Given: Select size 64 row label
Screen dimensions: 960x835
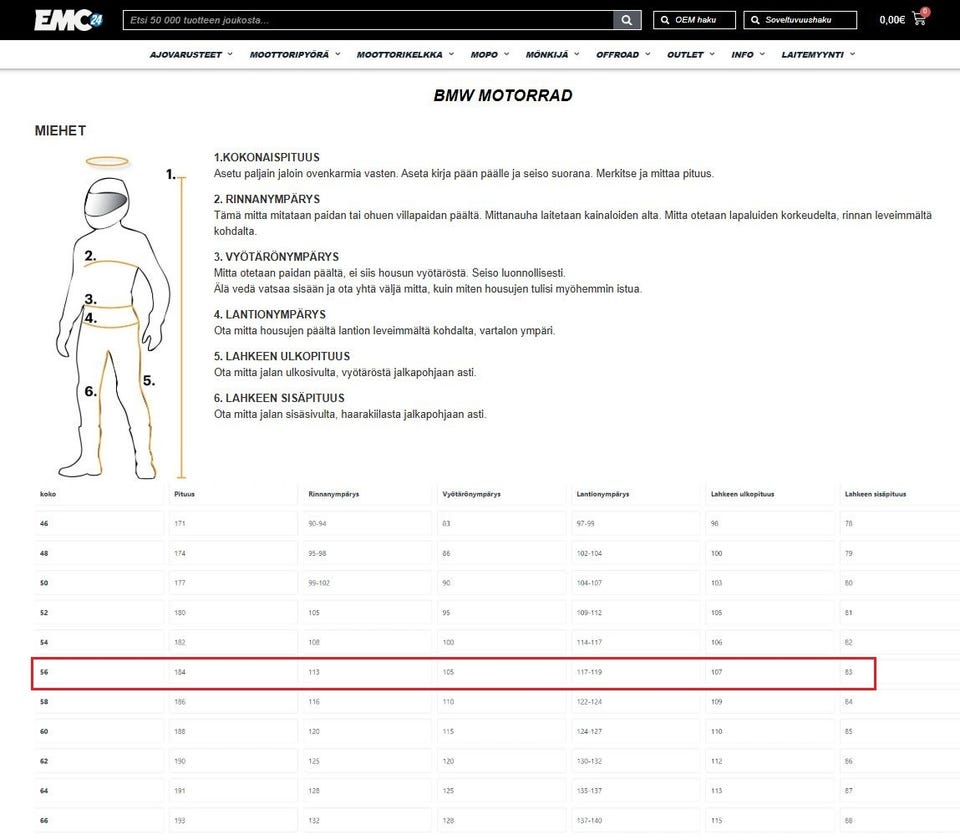Looking at the screenshot, I should coord(44,791).
